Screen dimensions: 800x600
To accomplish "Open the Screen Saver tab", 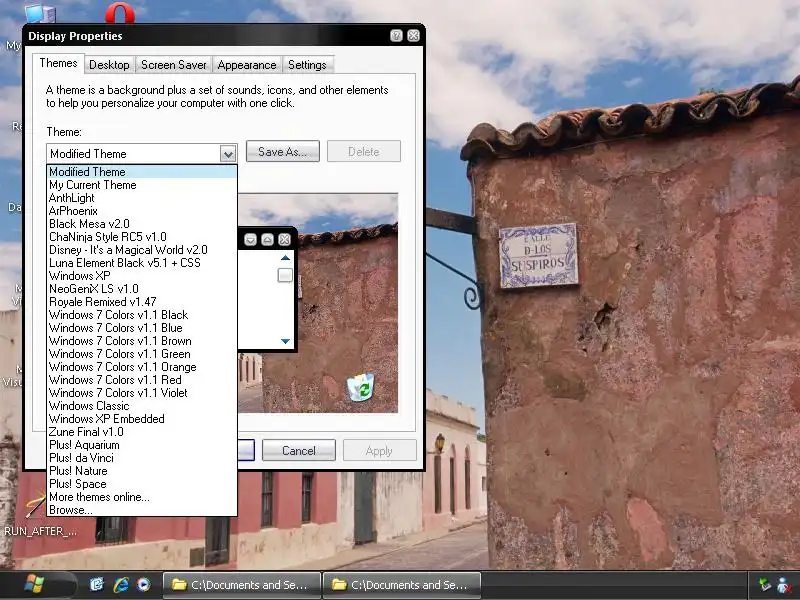I will tap(173, 65).
